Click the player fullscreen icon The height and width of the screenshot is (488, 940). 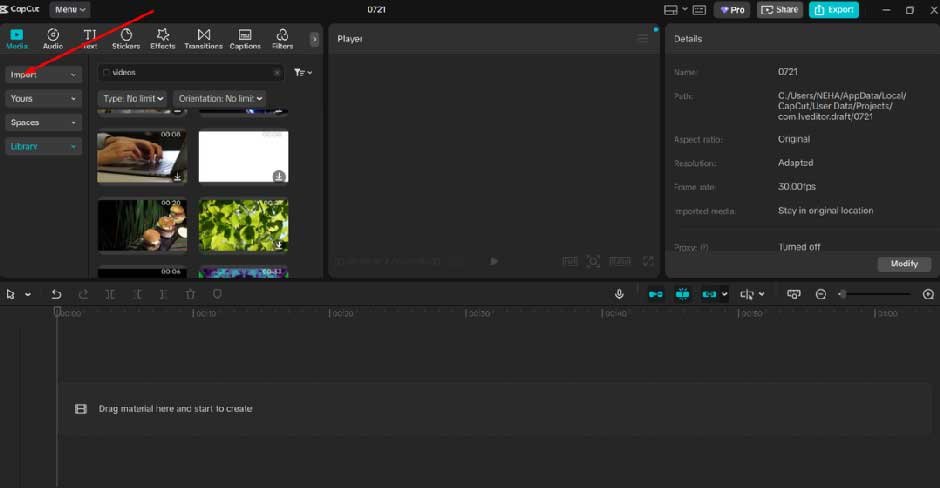pos(648,261)
